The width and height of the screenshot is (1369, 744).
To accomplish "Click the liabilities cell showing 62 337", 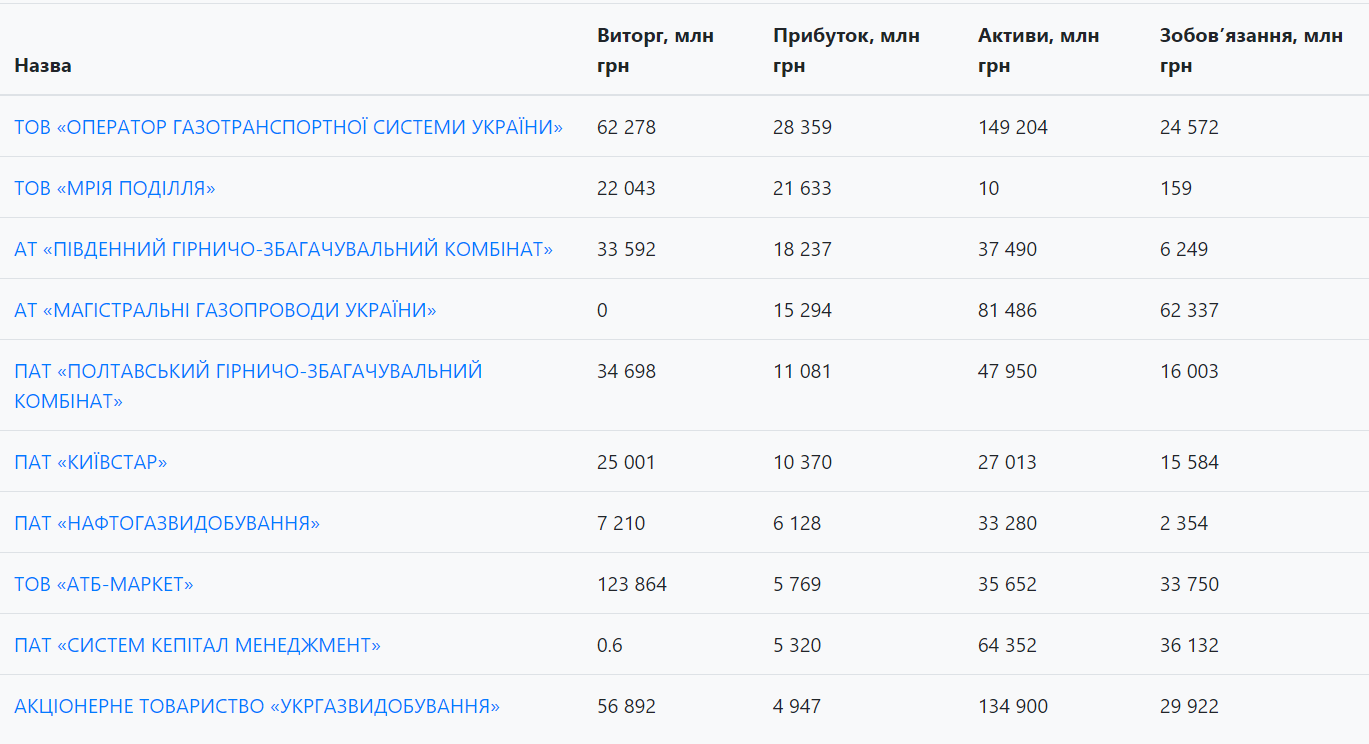I will pyautogui.click(x=1189, y=310).
